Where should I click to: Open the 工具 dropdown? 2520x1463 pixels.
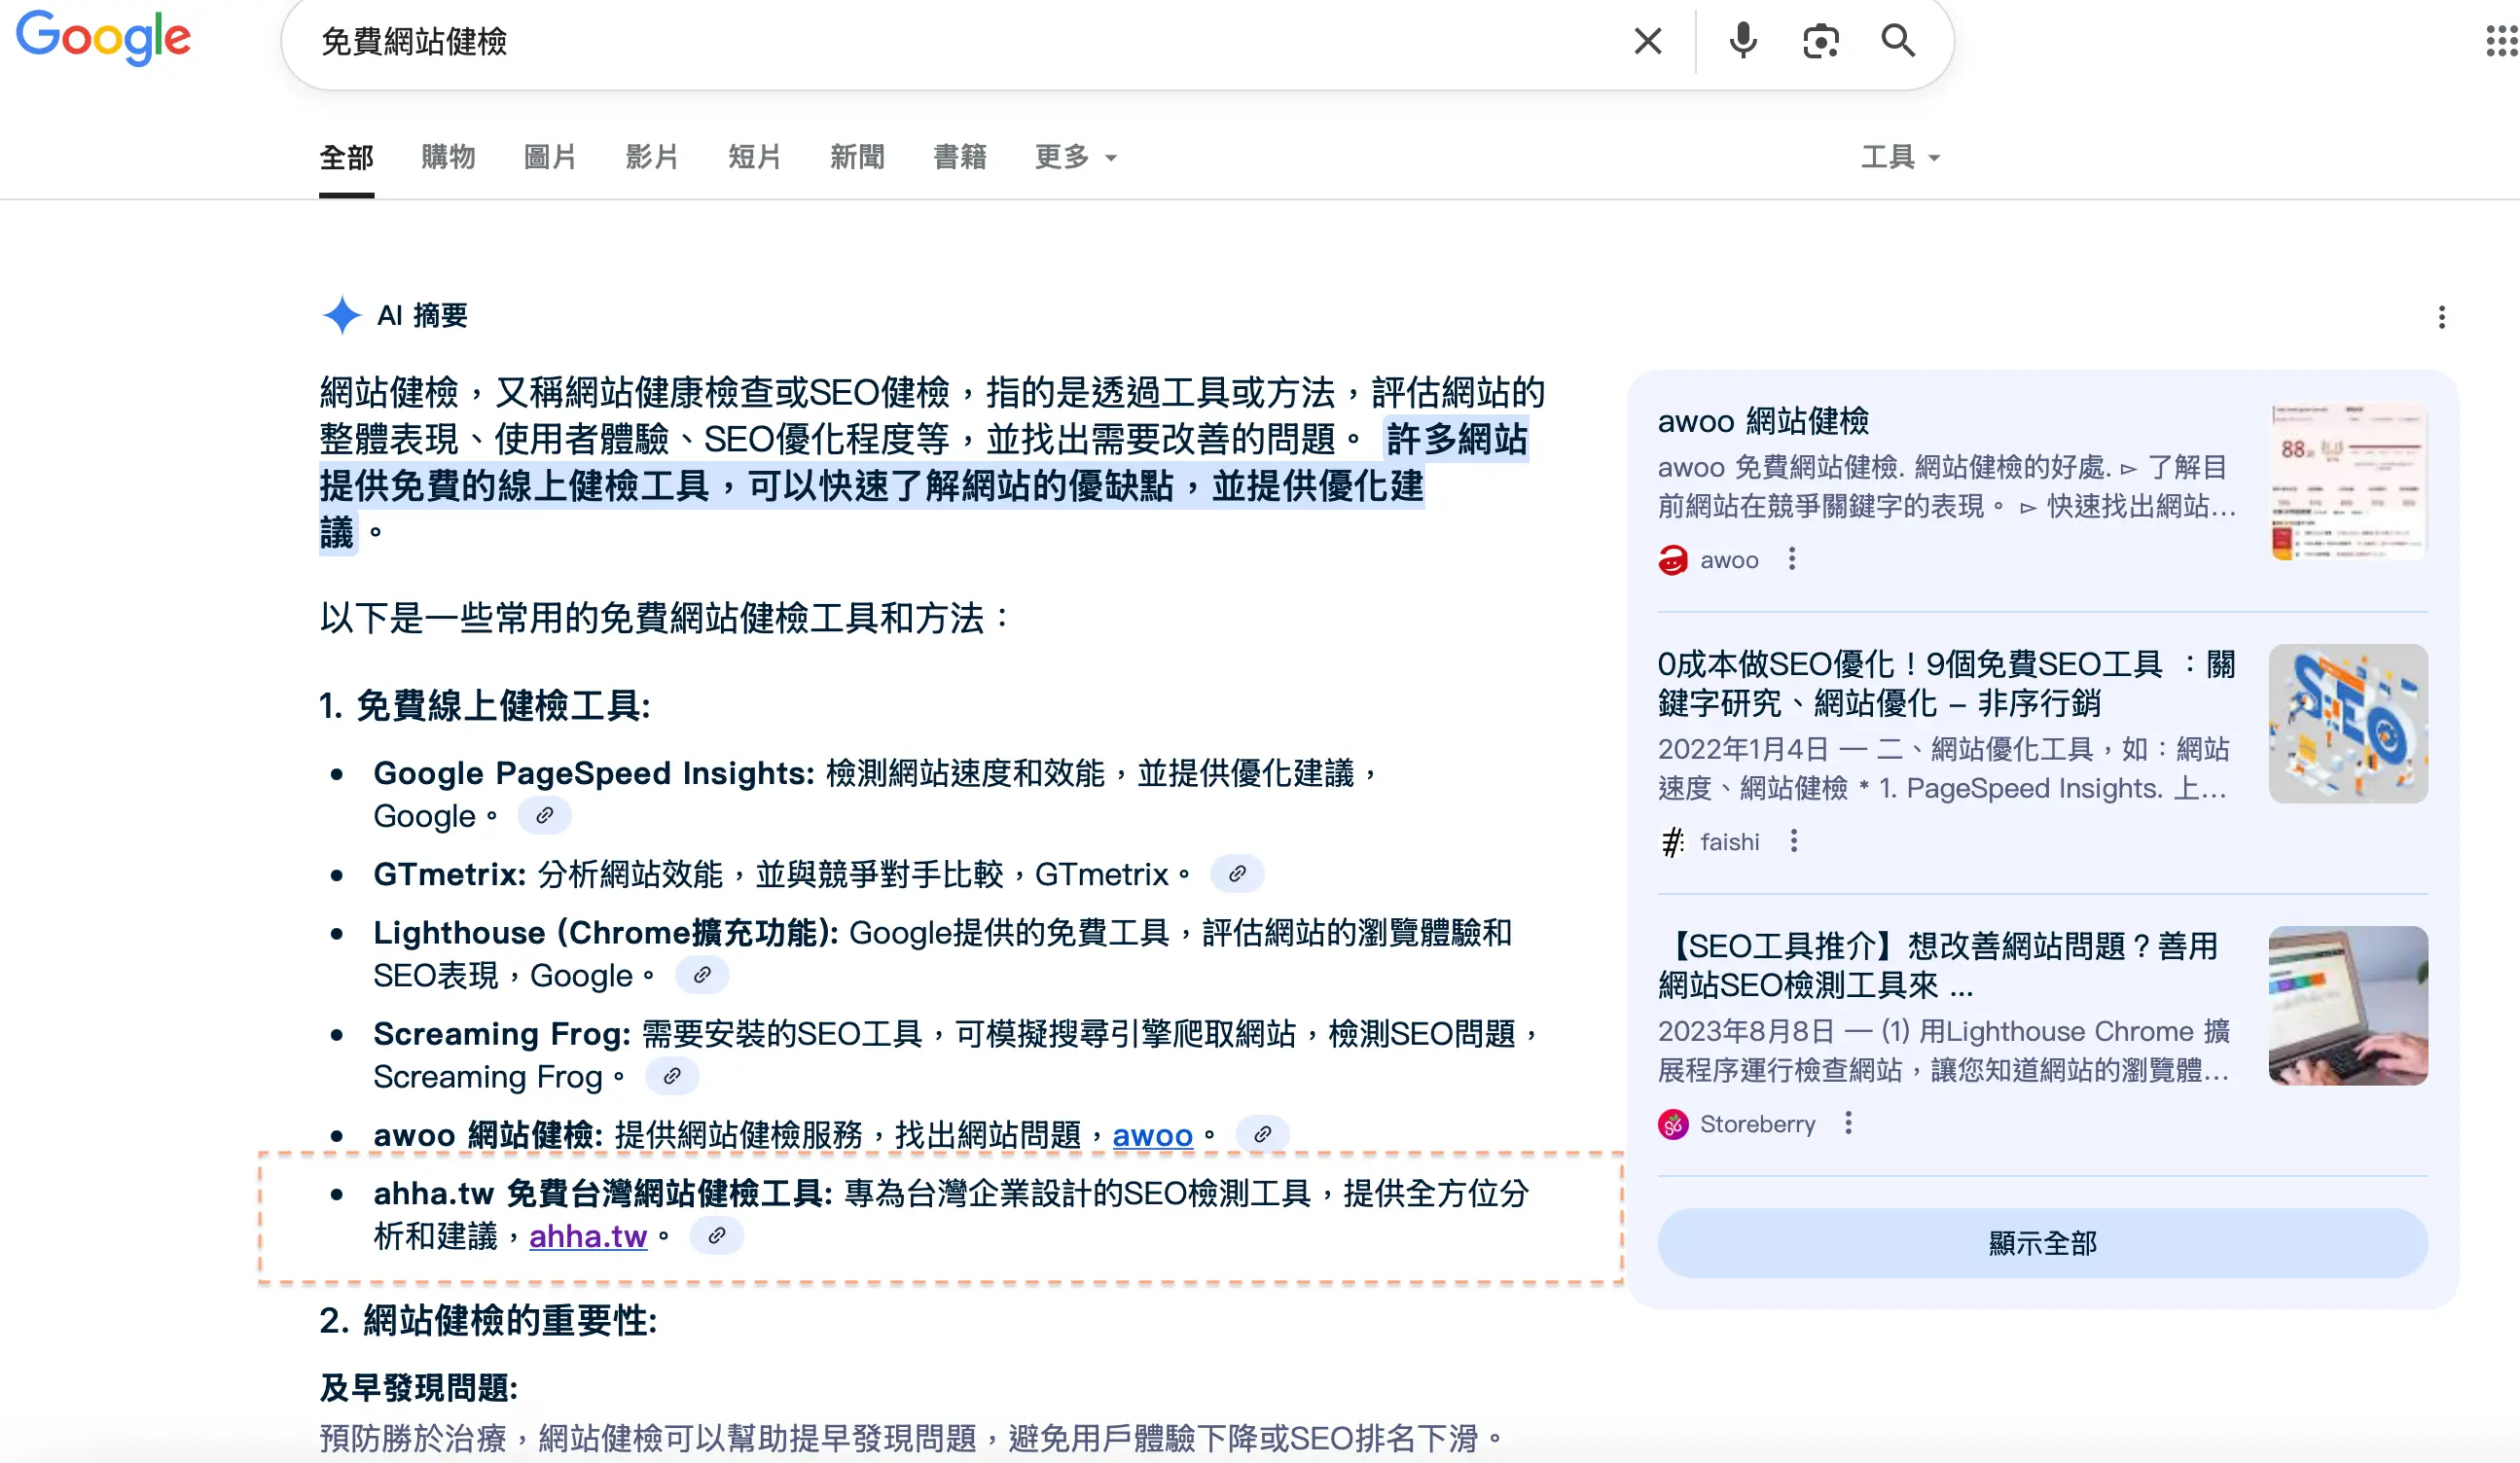point(1899,157)
